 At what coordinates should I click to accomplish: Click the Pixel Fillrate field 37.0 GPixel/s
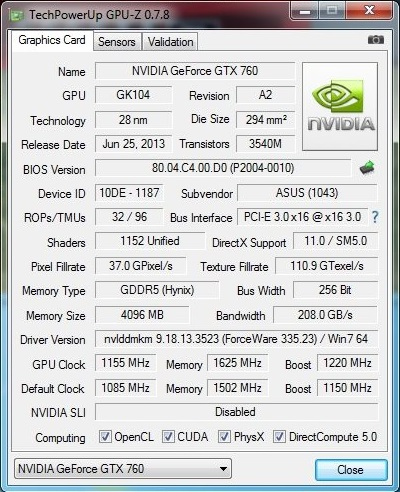141,266
